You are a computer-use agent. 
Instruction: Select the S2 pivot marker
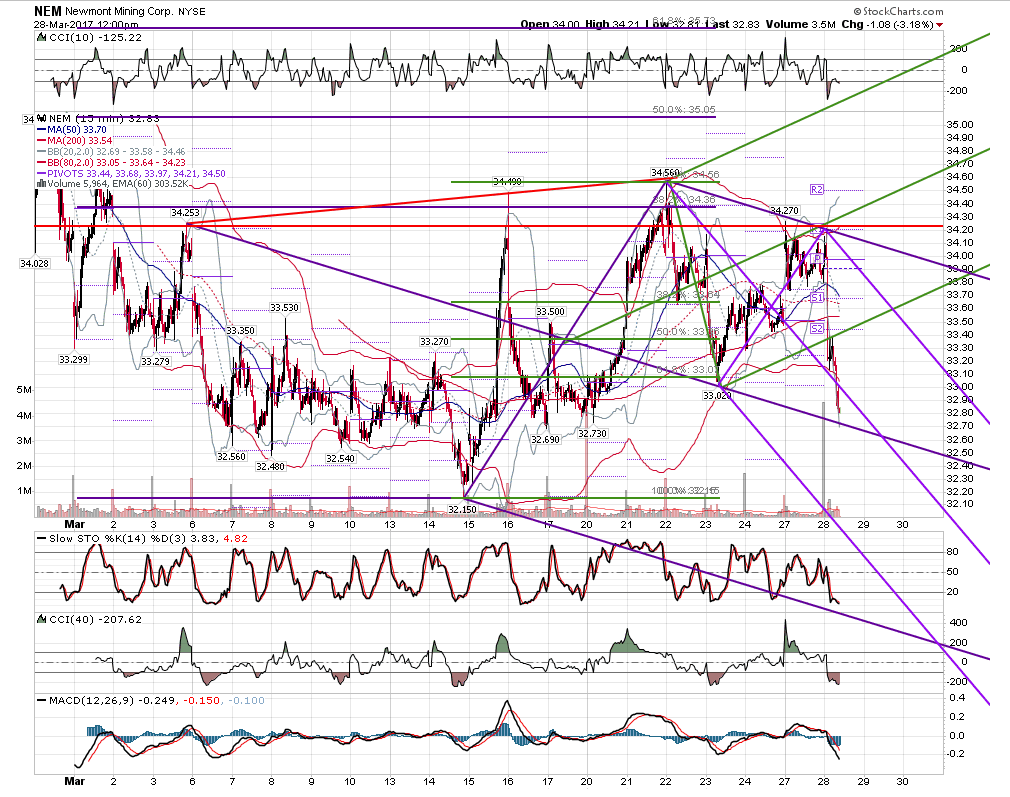tap(817, 329)
